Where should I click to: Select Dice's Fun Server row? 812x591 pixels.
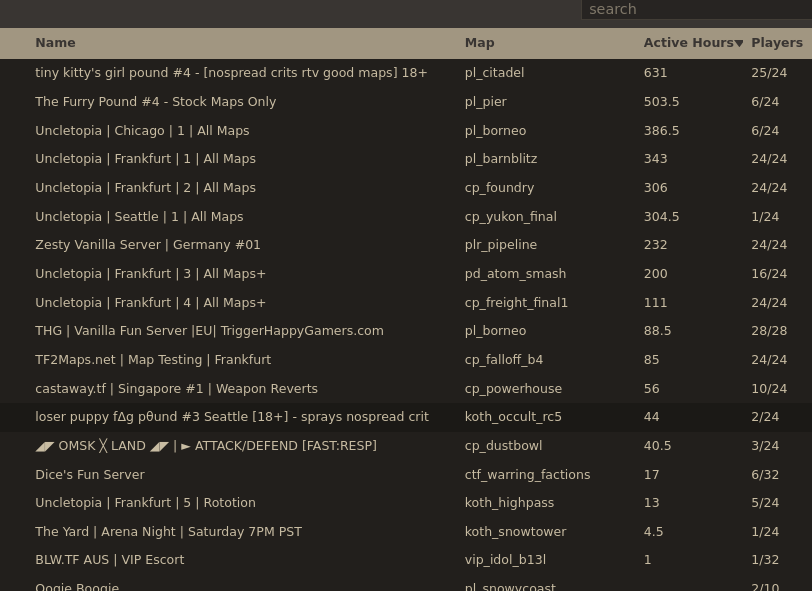point(406,474)
